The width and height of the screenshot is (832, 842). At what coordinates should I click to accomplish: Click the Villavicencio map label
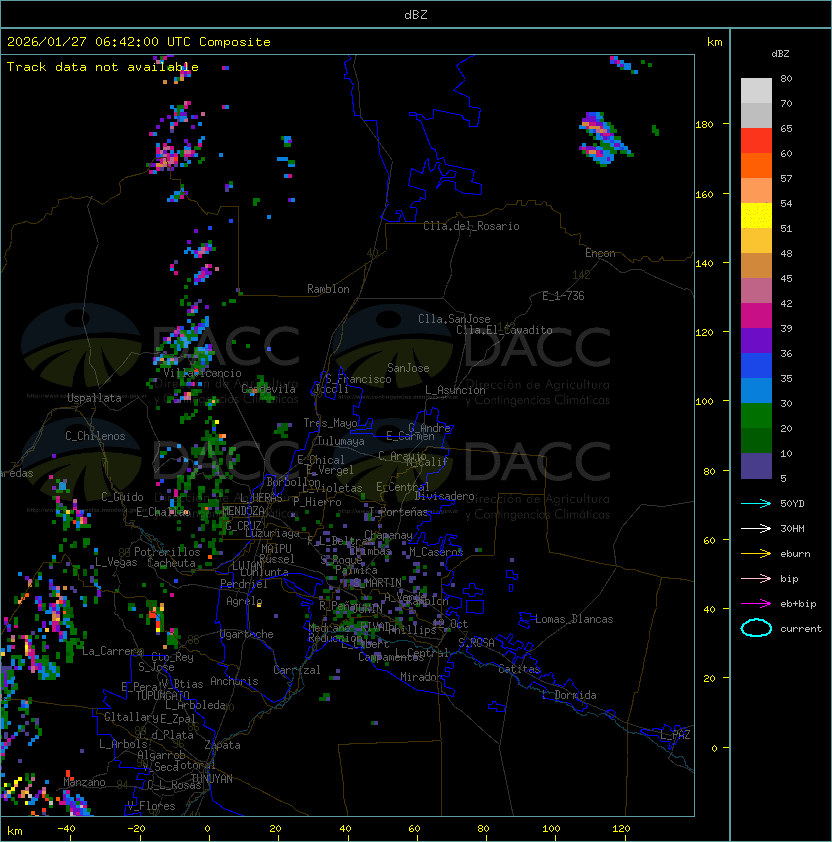click(x=202, y=373)
